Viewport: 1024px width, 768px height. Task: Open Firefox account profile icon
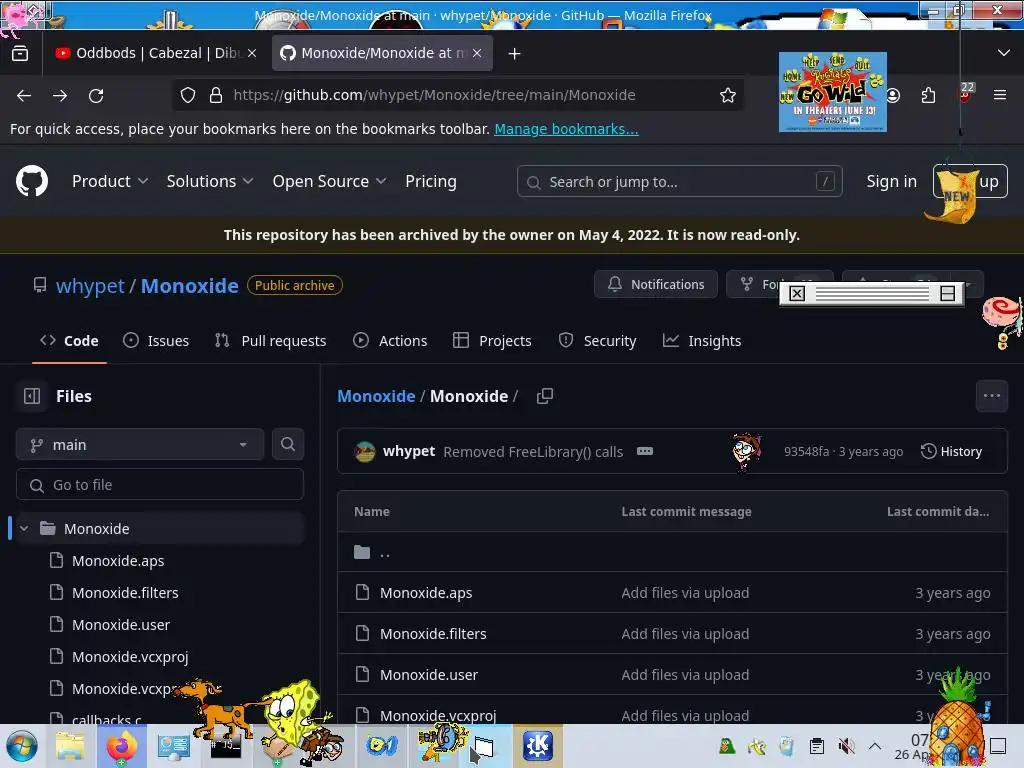(x=893, y=95)
